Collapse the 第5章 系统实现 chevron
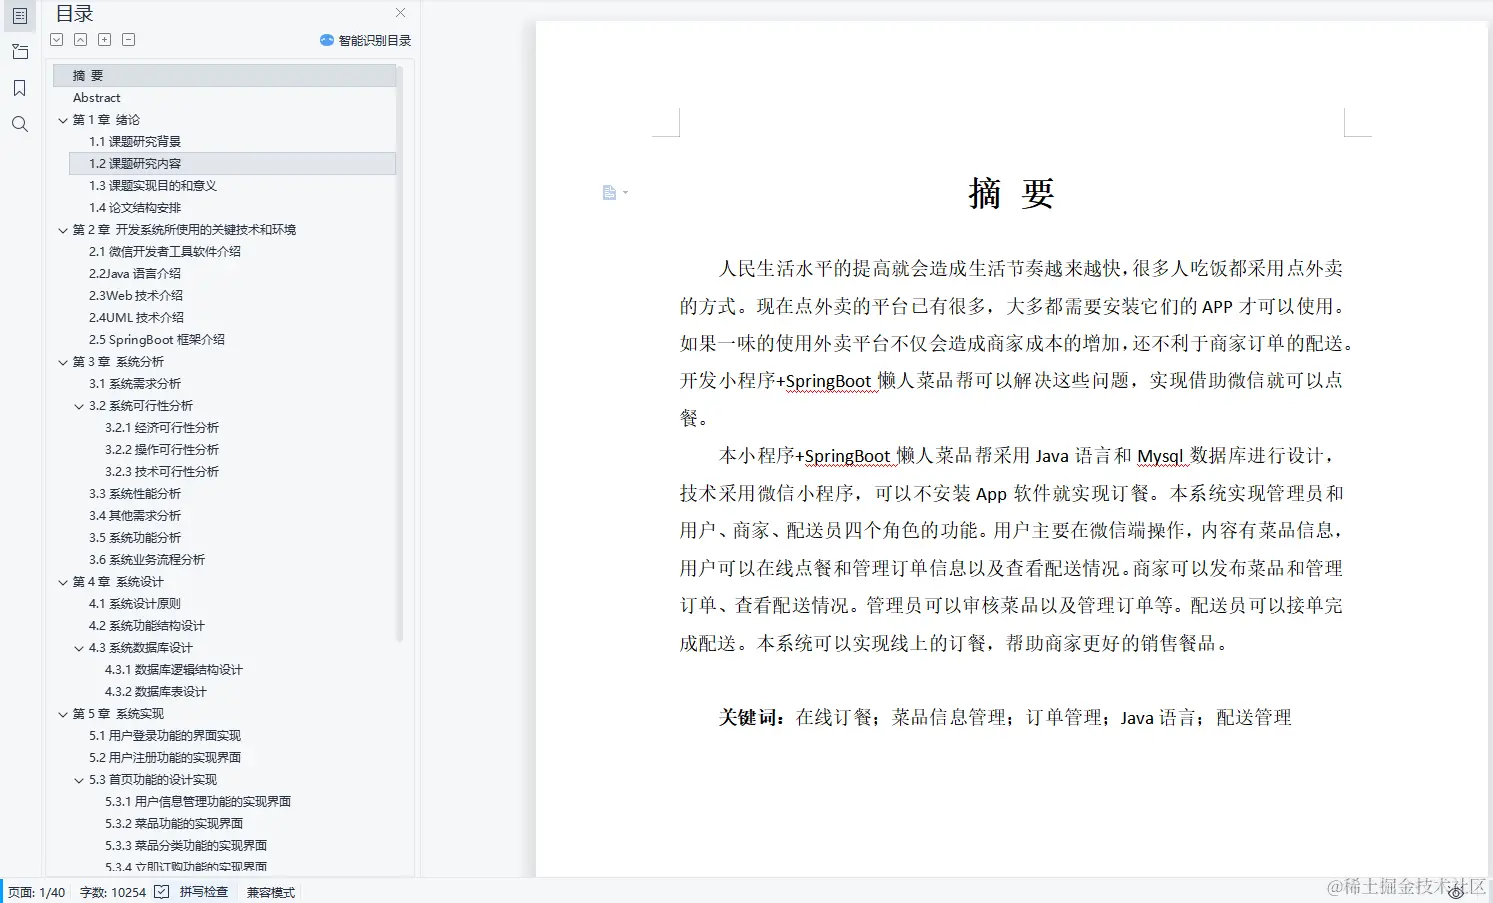 point(63,714)
